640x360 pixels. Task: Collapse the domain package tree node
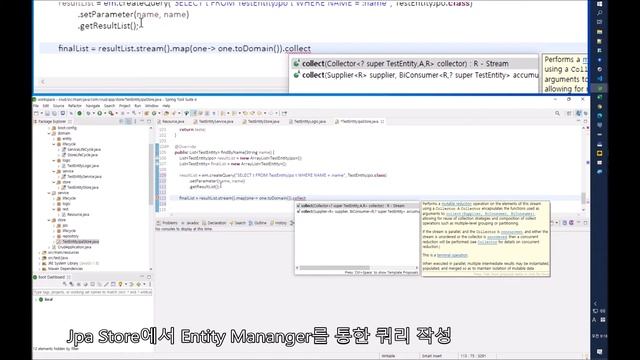pos(49,133)
